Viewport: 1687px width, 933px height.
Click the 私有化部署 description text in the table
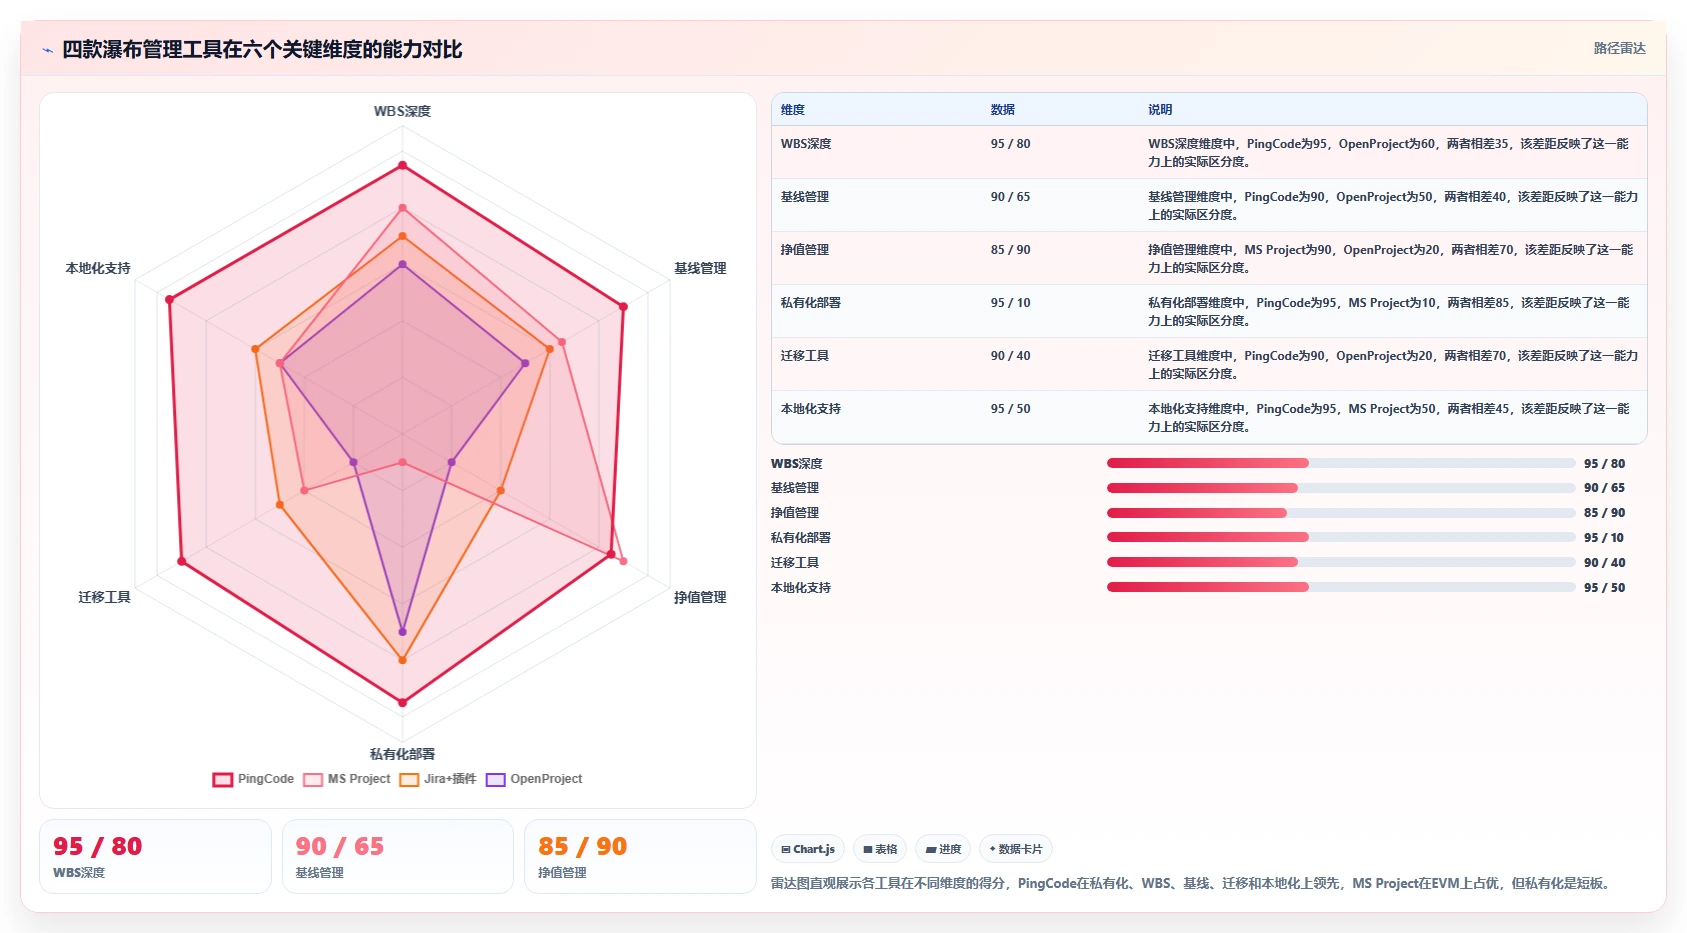[x=1389, y=312]
